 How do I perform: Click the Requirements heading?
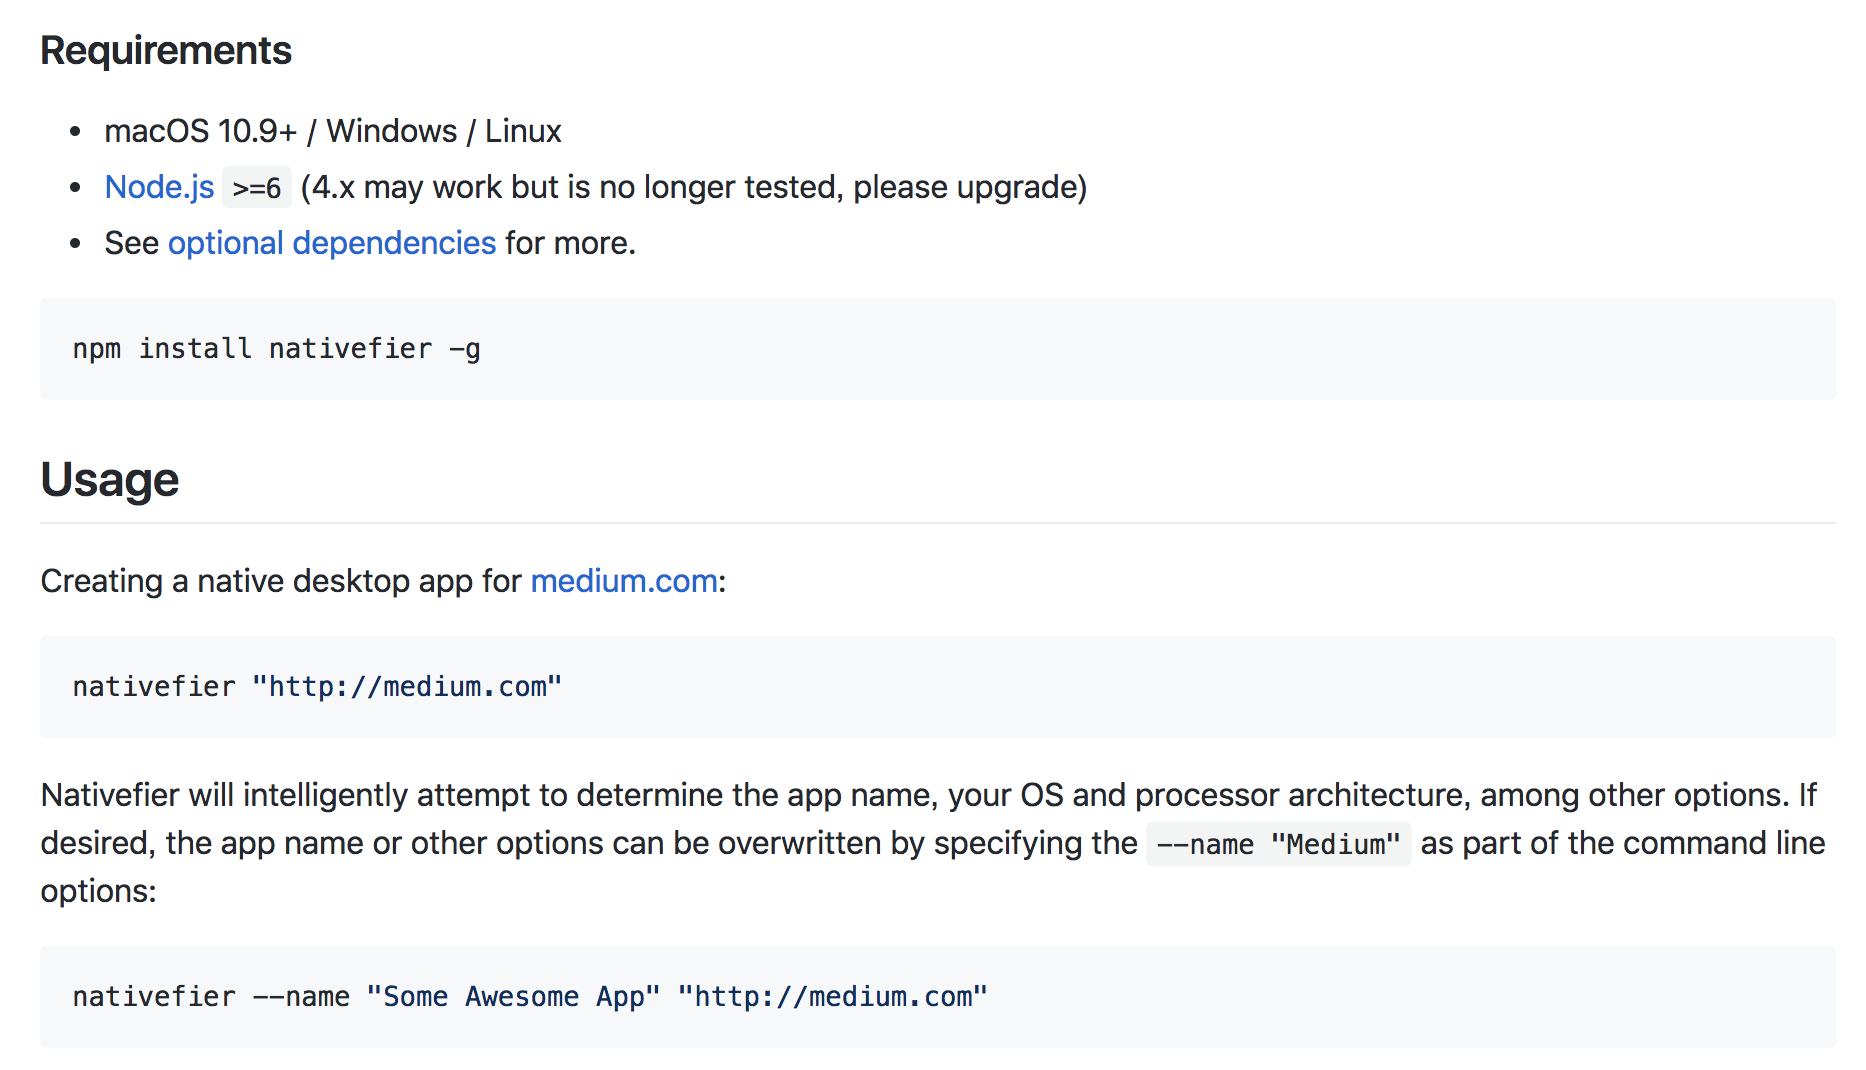pos(166,50)
